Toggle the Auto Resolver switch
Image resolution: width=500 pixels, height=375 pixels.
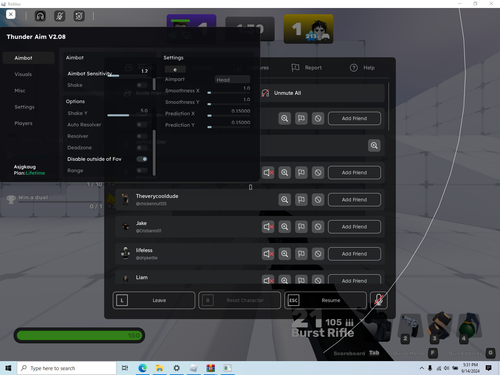click(142, 125)
